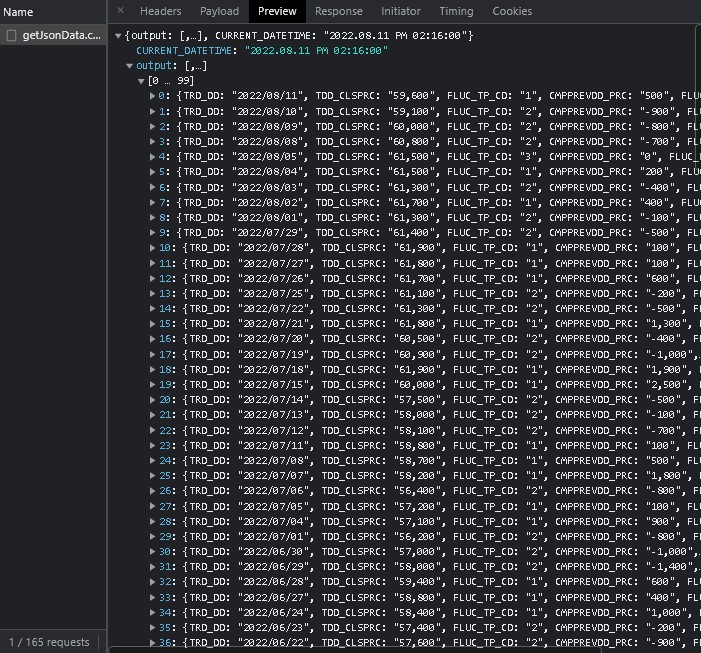Click closing price "60,500" in entry 16
Viewport: 701px width, 653px height.
coord(417,339)
